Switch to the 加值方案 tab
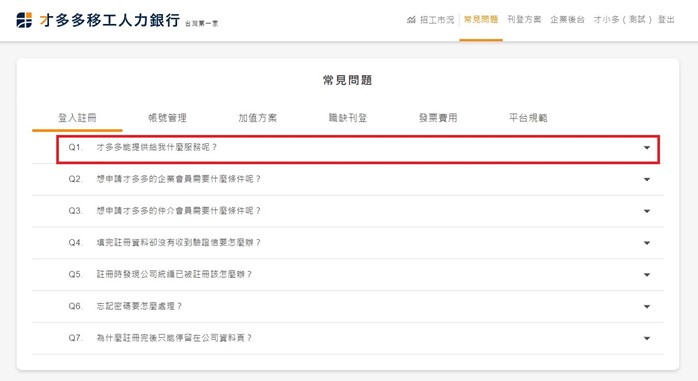 pos(258,118)
